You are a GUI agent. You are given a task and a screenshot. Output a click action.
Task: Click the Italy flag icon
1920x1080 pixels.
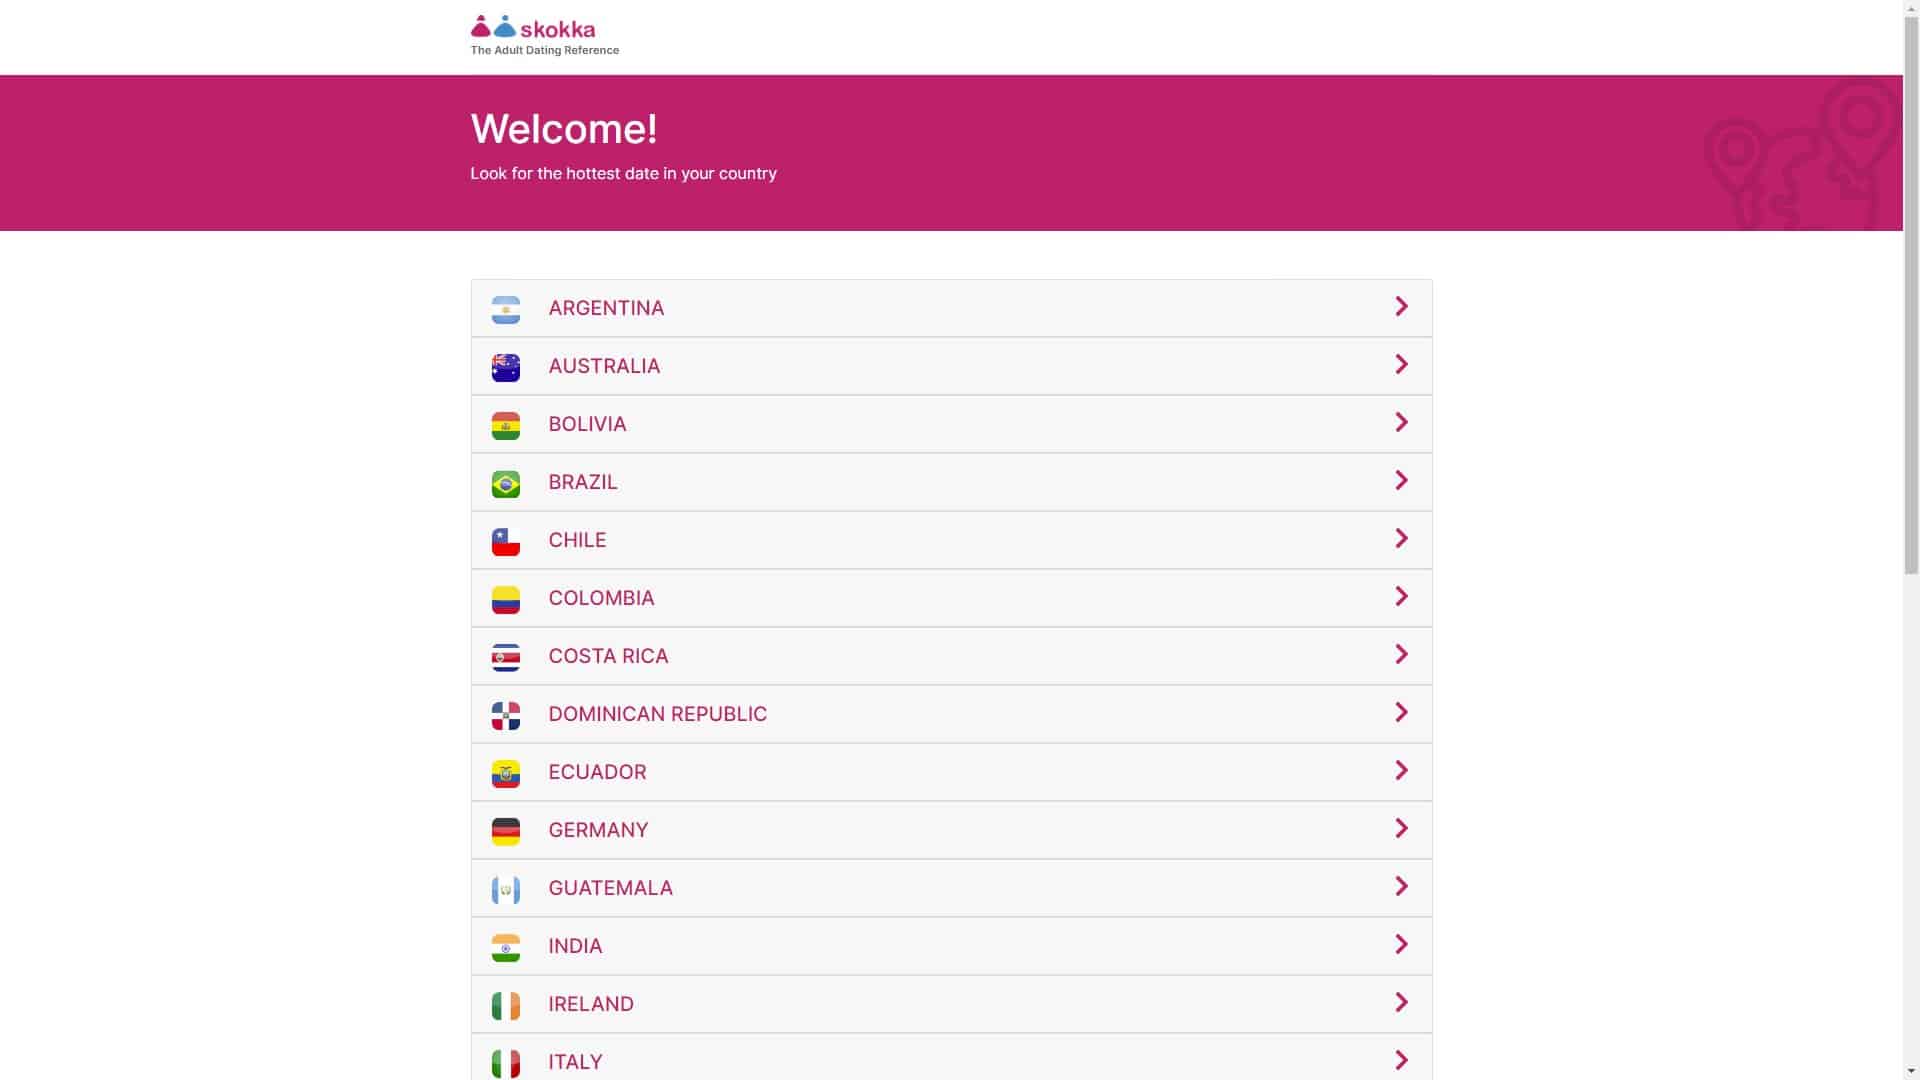pos(507,1062)
